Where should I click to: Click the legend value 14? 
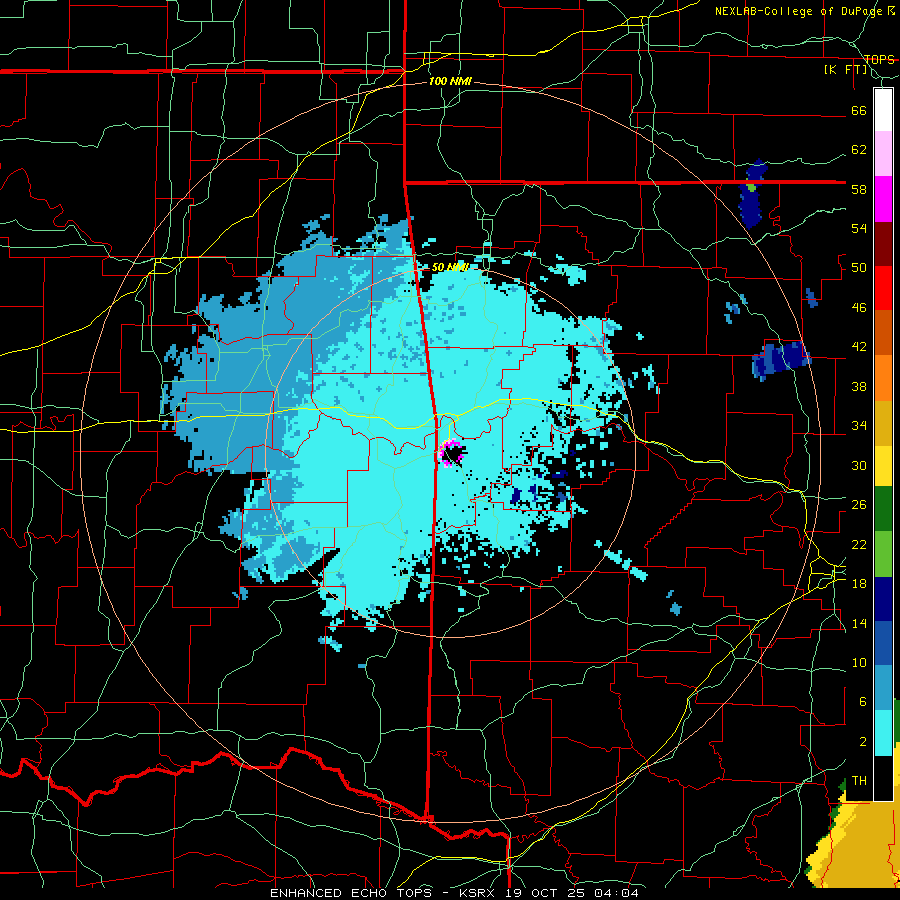coord(859,623)
